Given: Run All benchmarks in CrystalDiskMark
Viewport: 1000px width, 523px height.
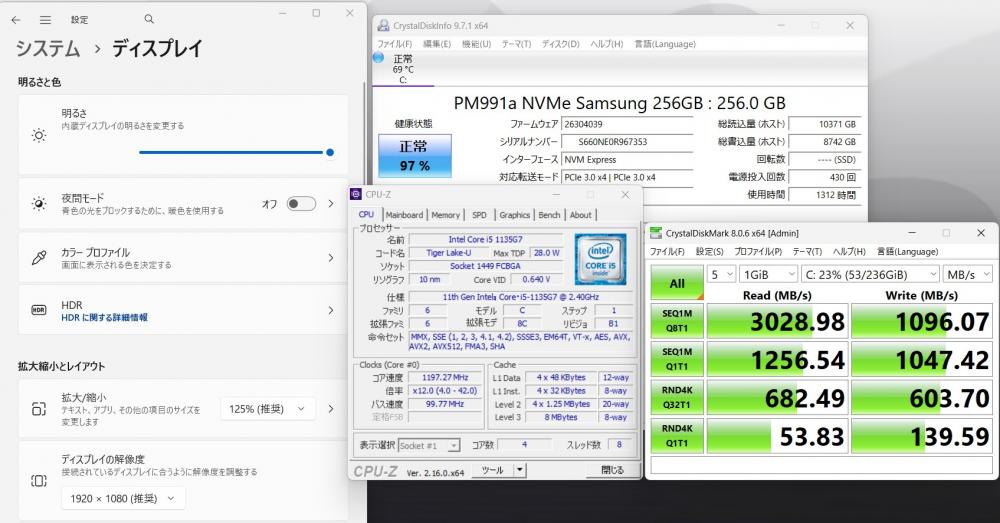Looking at the screenshot, I should pos(677,283).
